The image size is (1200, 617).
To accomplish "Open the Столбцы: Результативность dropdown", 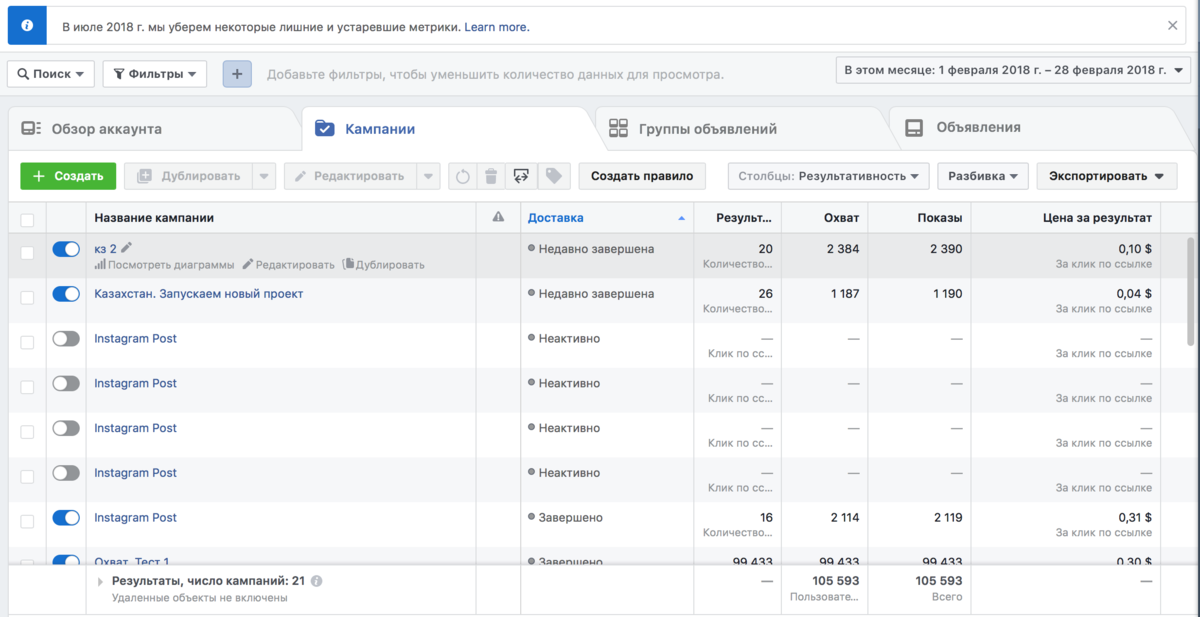I will pos(828,176).
